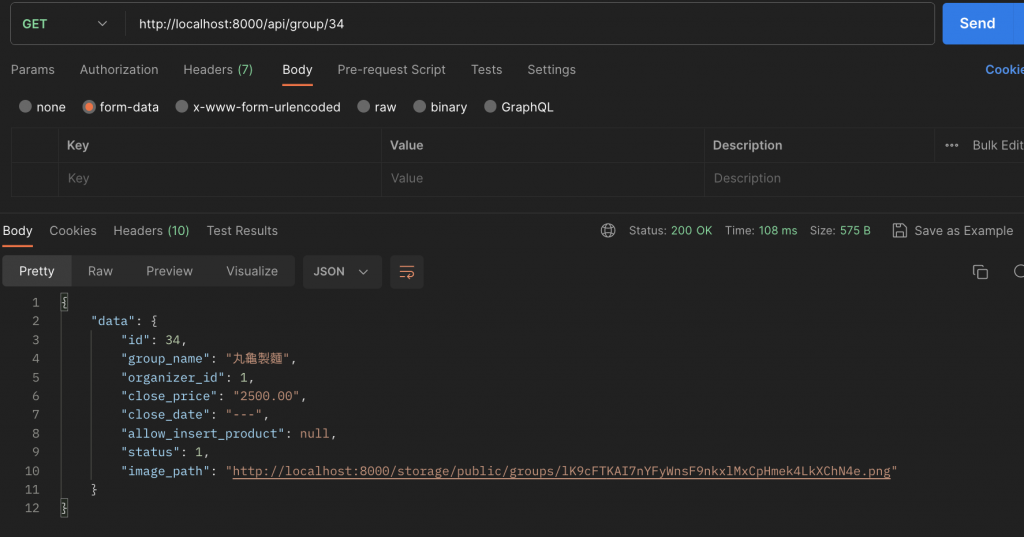Click the word wrap icon

tap(406, 272)
